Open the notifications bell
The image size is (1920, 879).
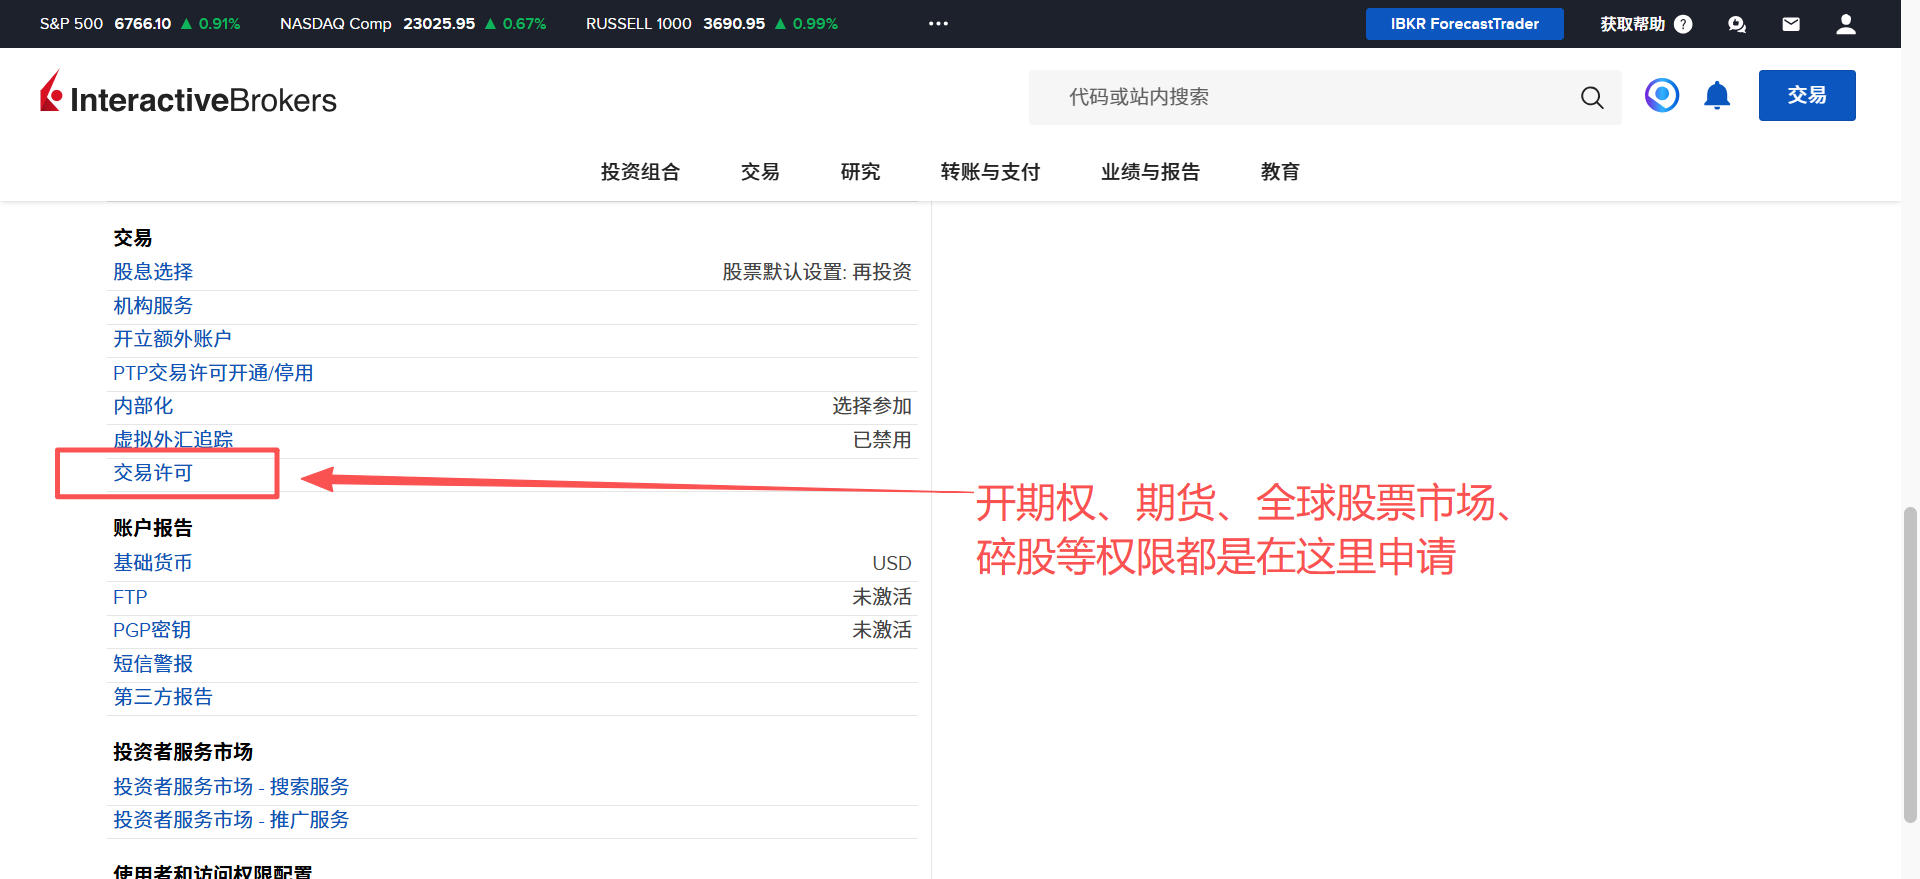pyautogui.click(x=1717, y=96)
